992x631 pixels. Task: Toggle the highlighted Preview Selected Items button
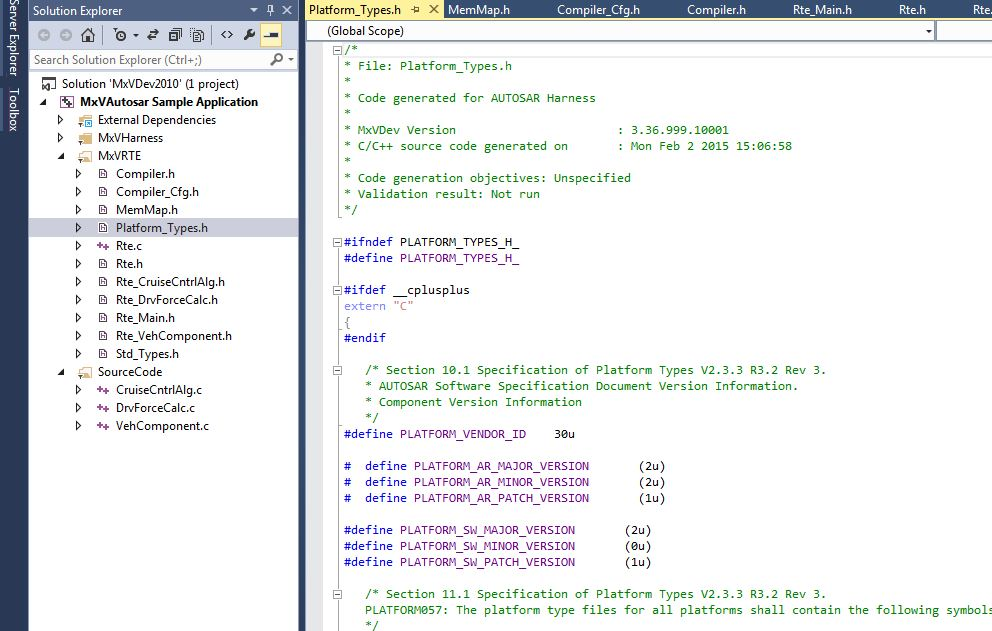point(271,35)
